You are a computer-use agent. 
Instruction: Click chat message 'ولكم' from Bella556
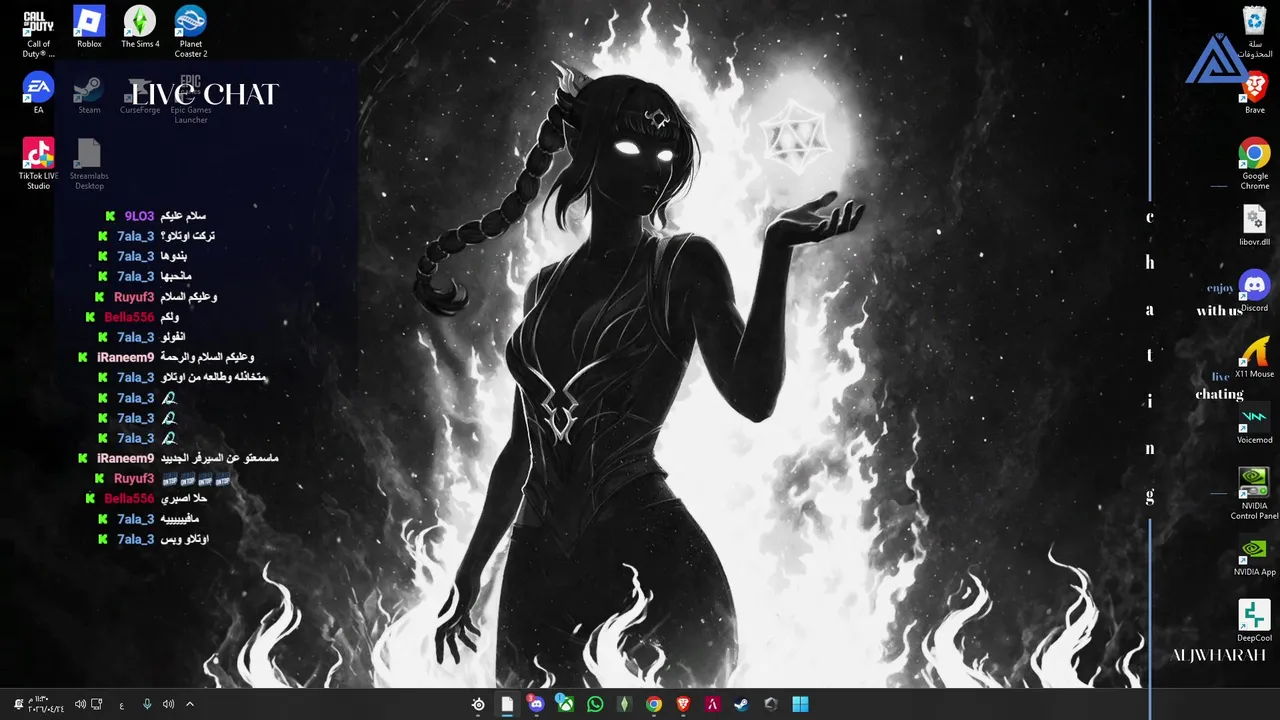169,317
